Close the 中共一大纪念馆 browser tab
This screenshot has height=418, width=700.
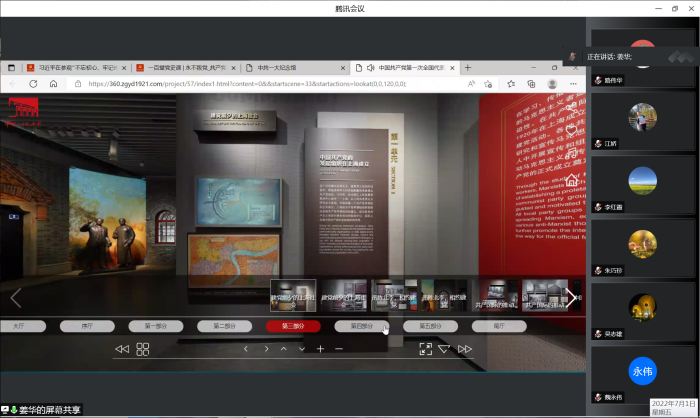[x=343, y=68]
